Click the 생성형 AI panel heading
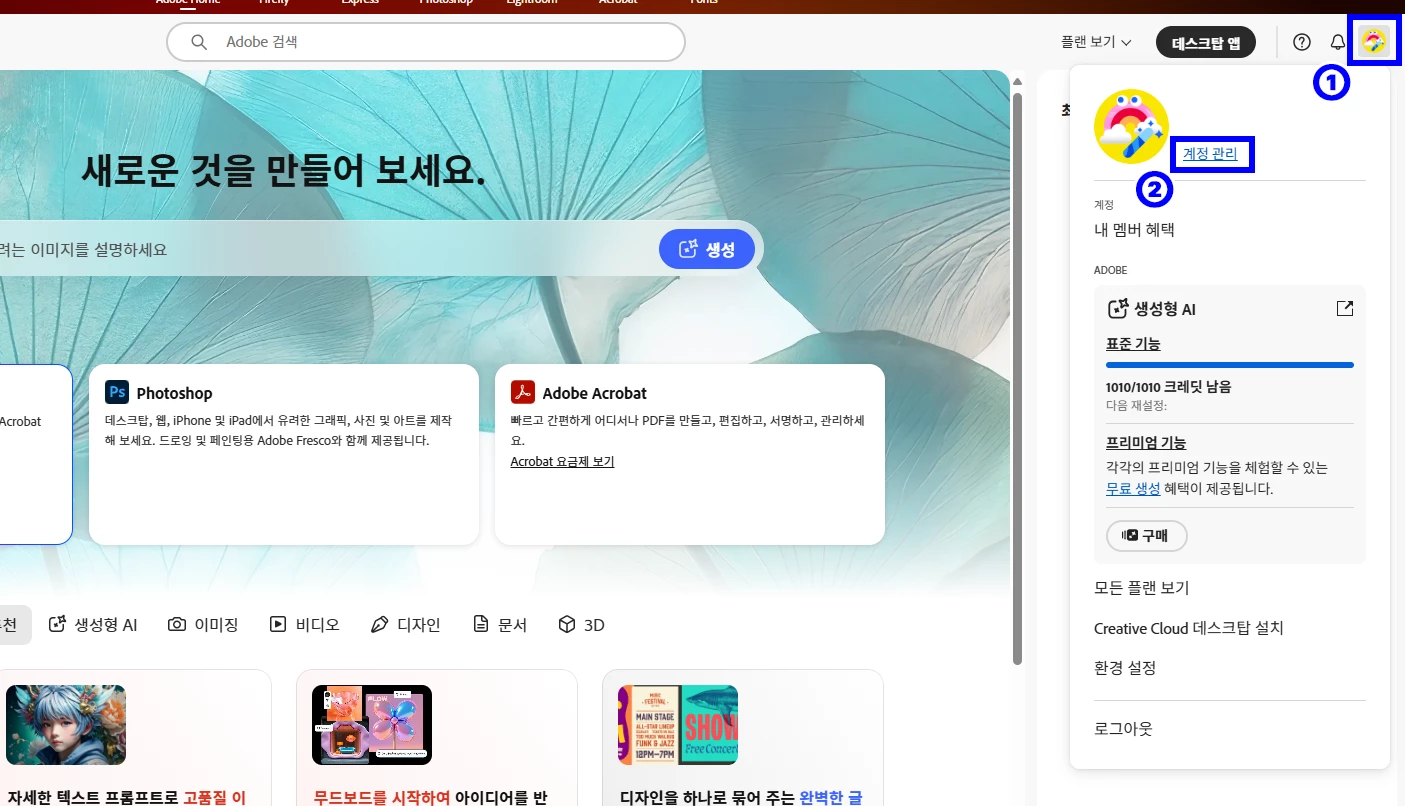This screenshot has width=1405, height=806. [x=1164, y=309]
